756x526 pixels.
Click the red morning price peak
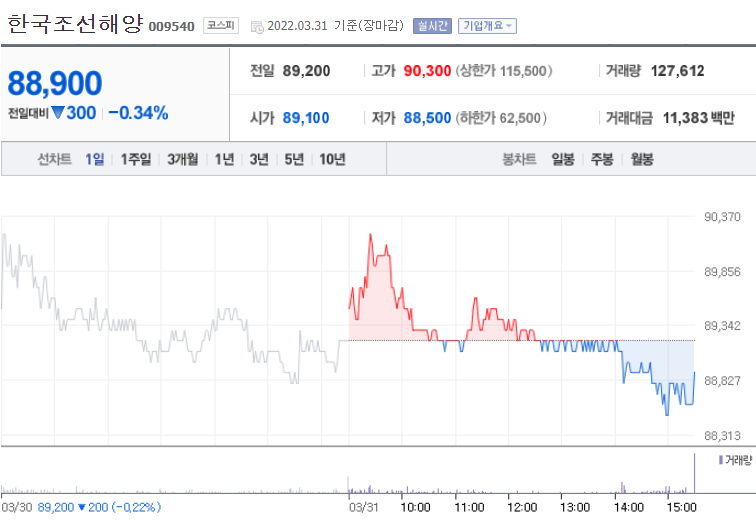click(370, 235)
